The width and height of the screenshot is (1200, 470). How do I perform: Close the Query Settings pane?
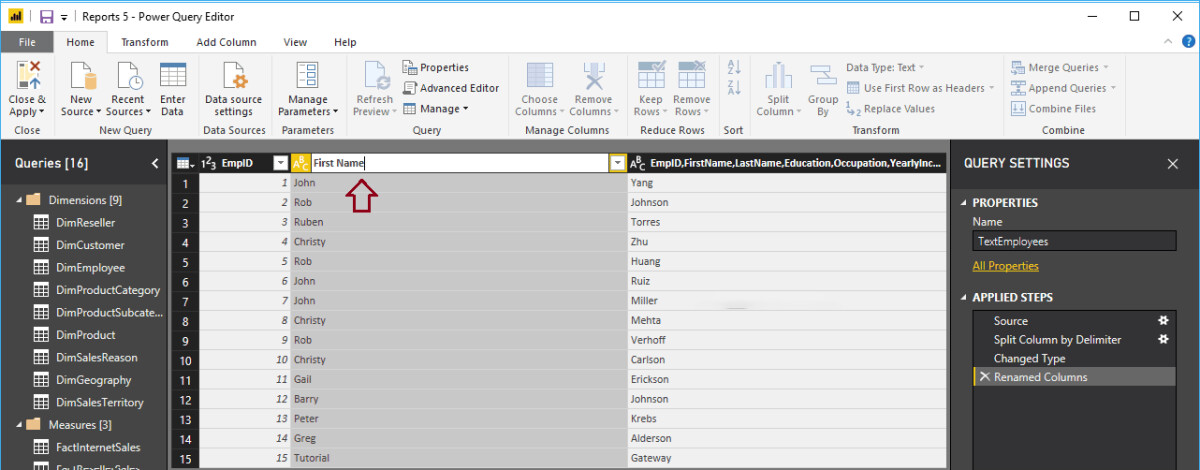(x=1173, y=163)
